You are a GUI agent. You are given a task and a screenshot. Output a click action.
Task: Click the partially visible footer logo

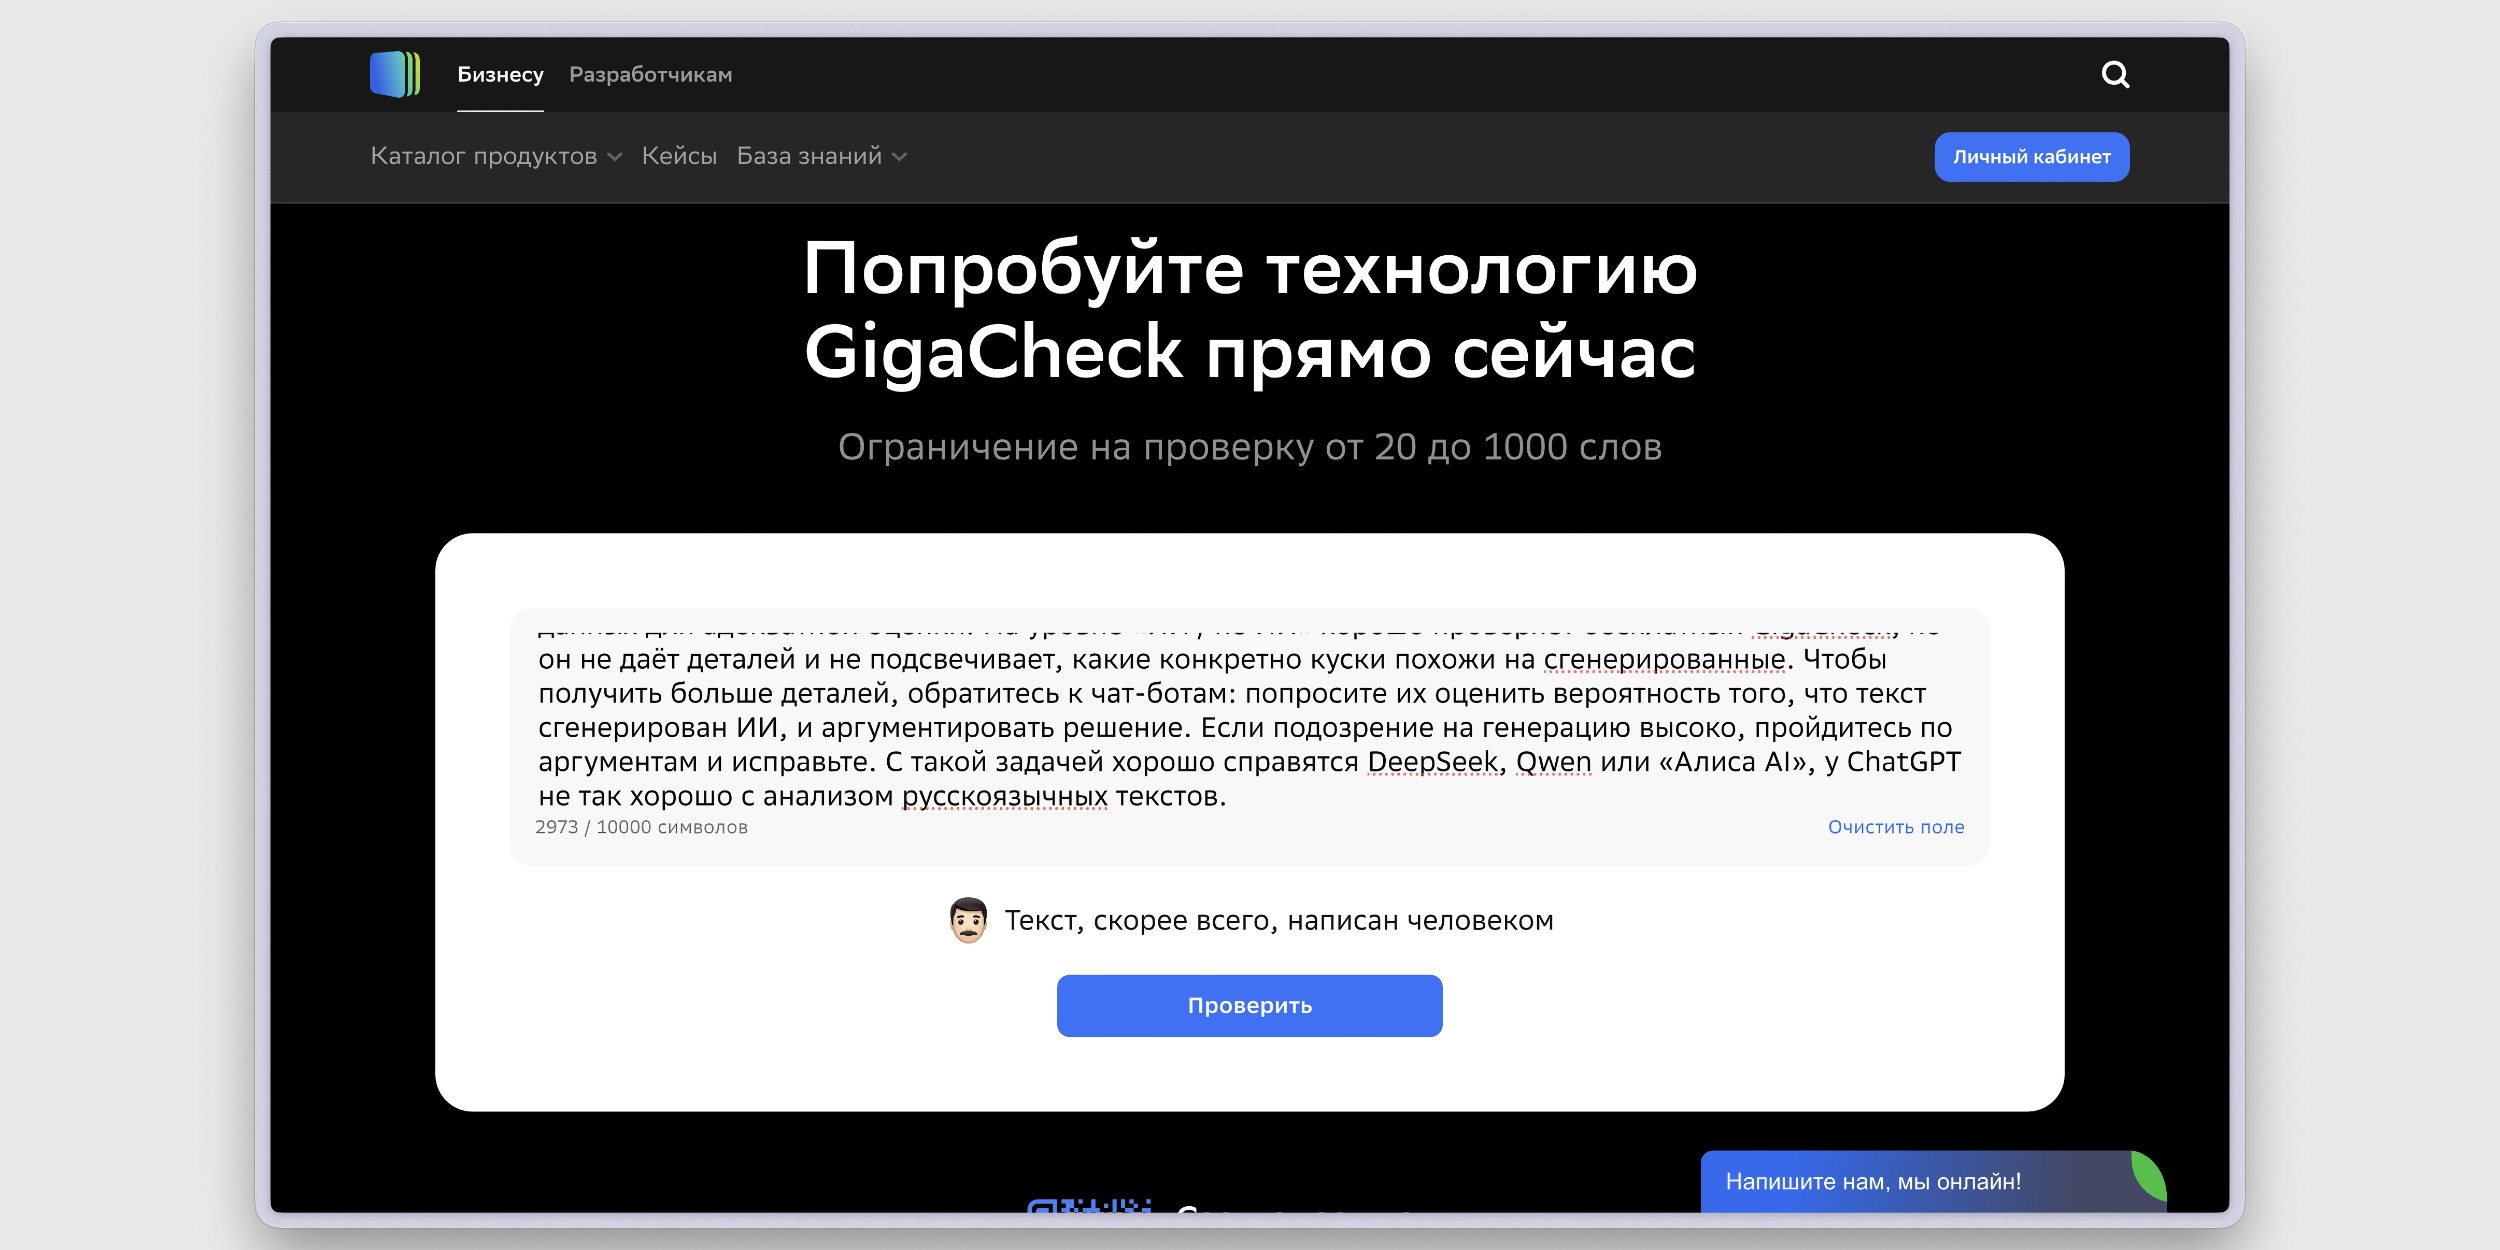[x=1090, y=1218]
